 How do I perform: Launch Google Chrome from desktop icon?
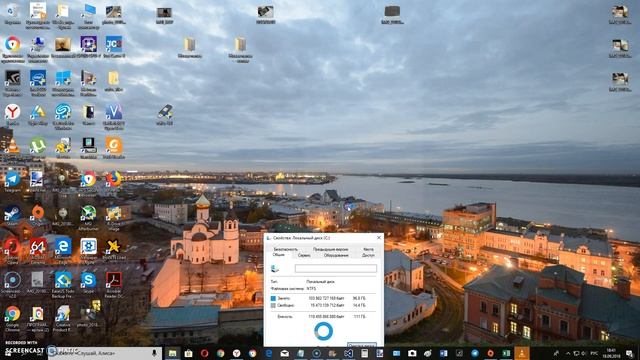click(12, 318)
